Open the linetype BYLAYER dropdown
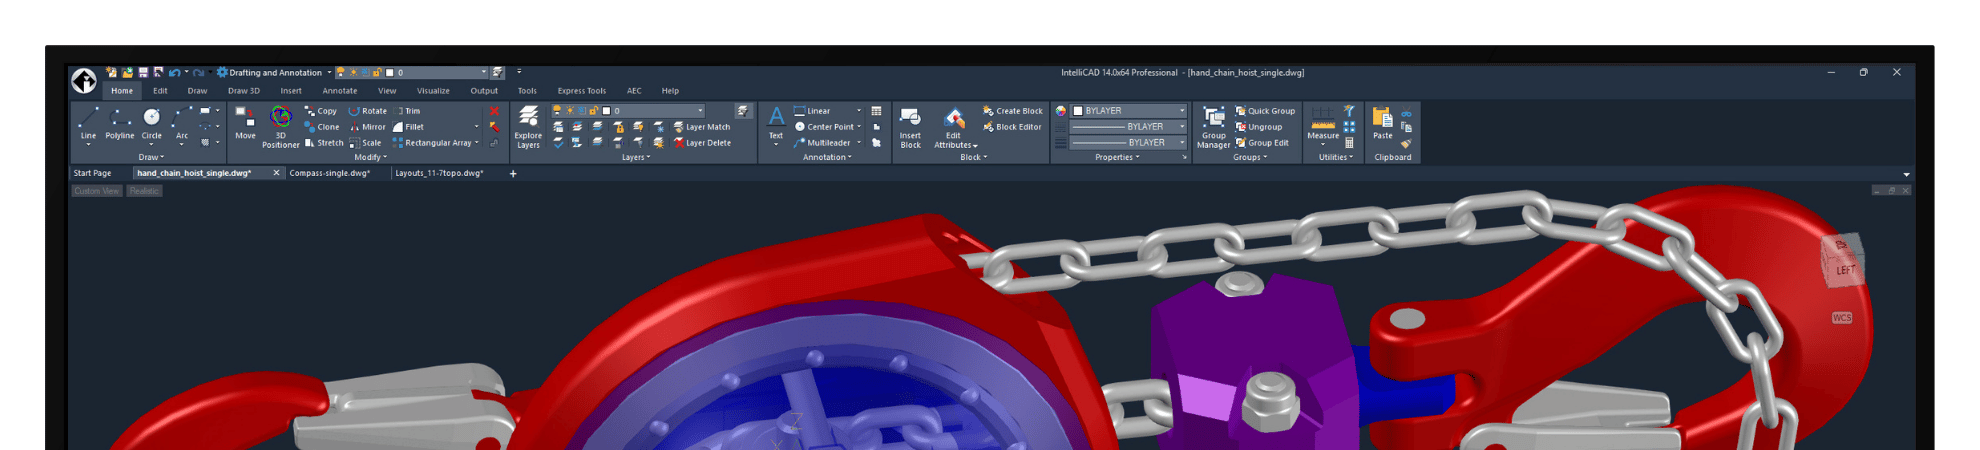 (1181, 127)
